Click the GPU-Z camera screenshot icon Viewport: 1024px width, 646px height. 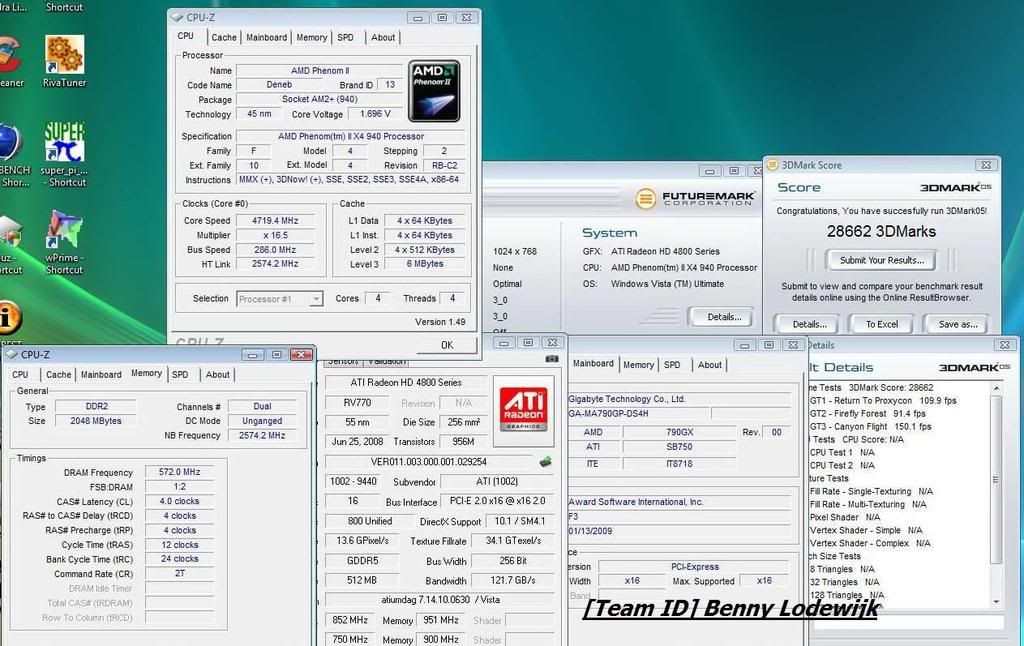point(552,358)
